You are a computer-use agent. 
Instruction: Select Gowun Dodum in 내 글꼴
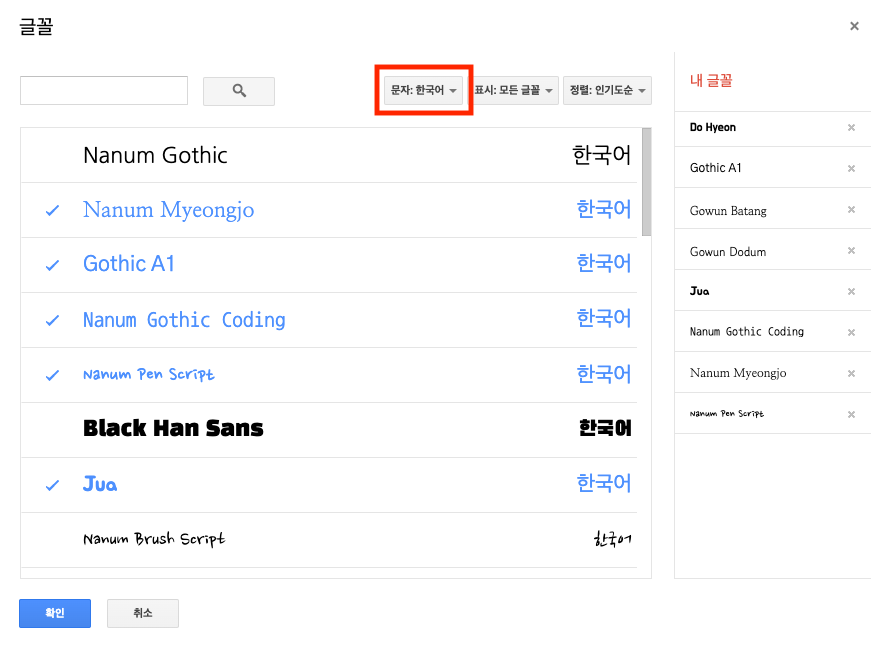pyautogui.click(x=728, y=252)
